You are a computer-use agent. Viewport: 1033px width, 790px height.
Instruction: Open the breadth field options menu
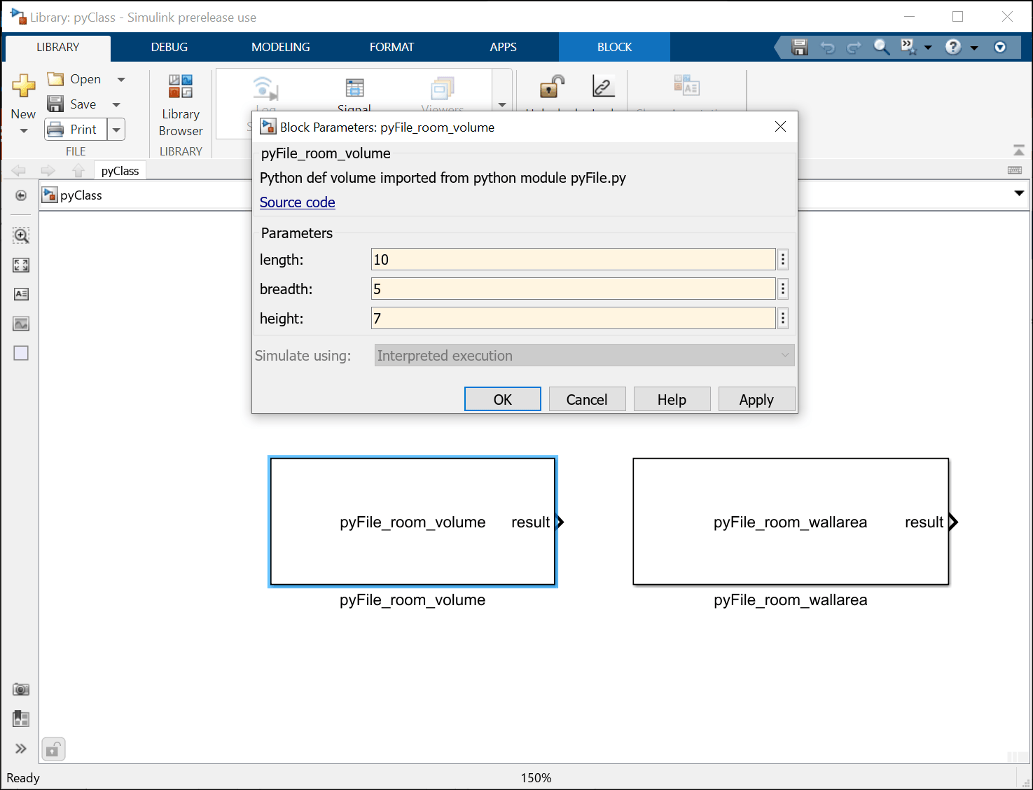[783, 289]
